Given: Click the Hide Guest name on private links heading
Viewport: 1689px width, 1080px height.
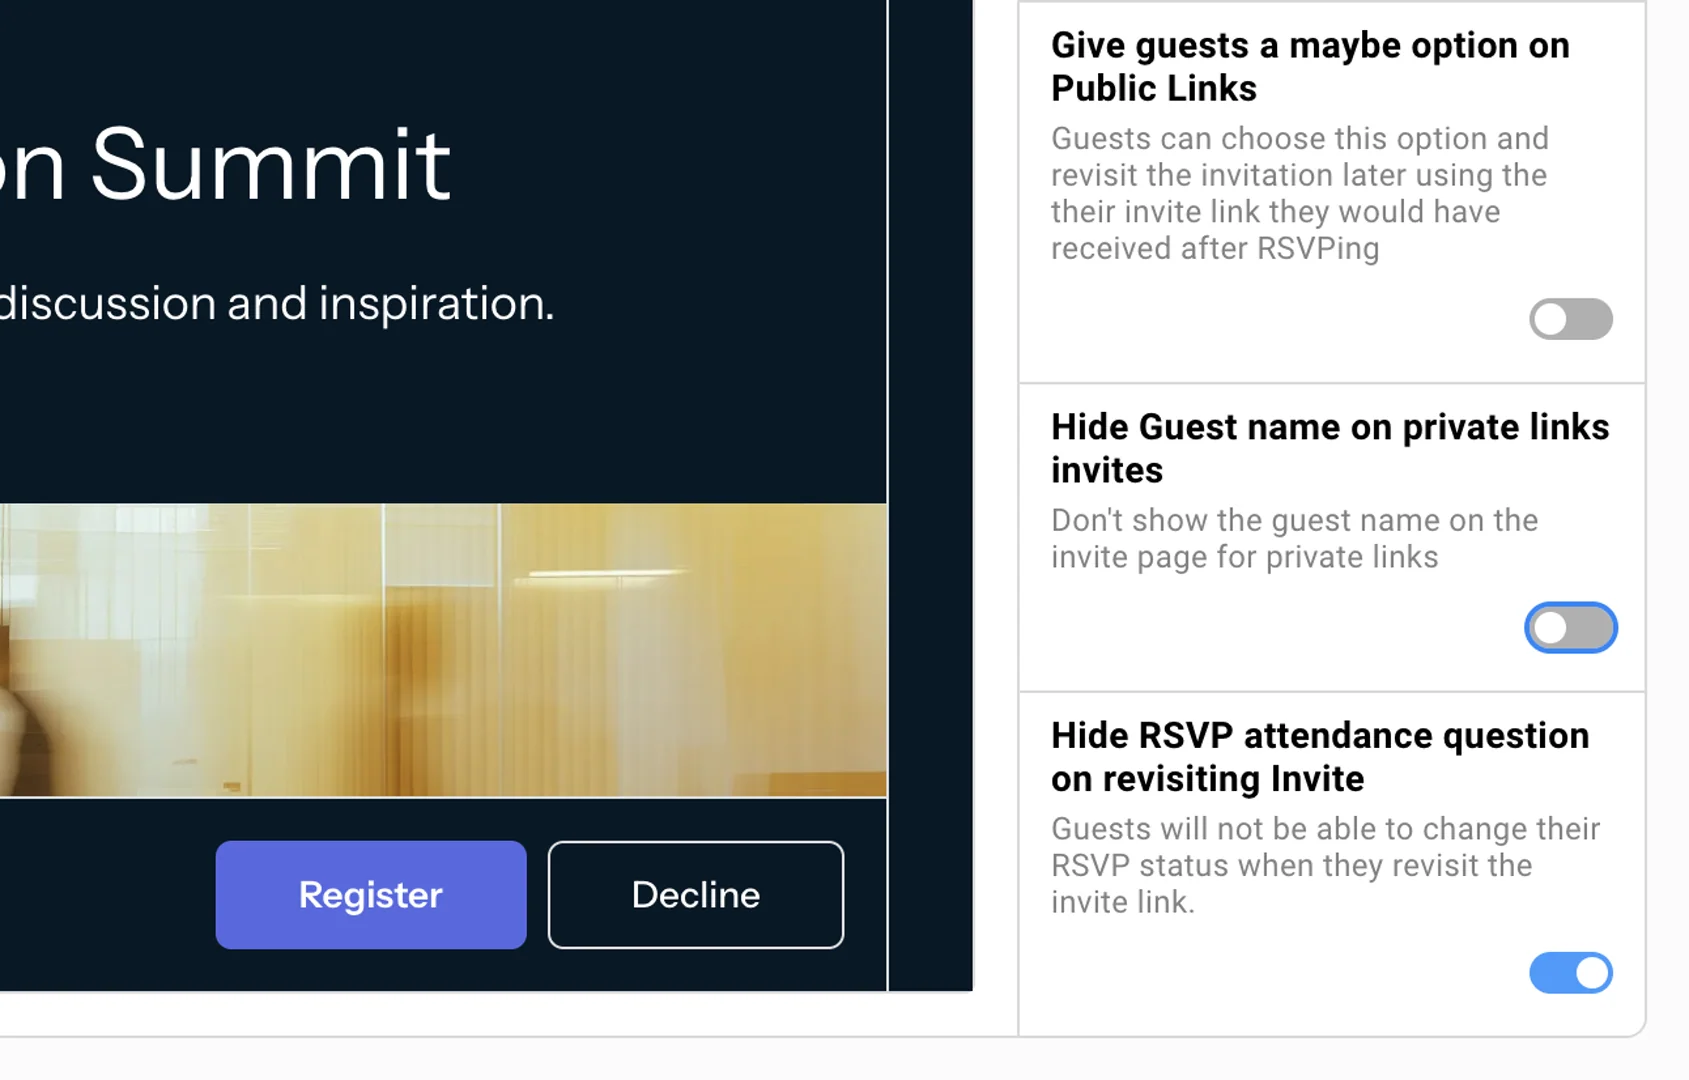Looking at the screenshot, I should point(1330,448).
